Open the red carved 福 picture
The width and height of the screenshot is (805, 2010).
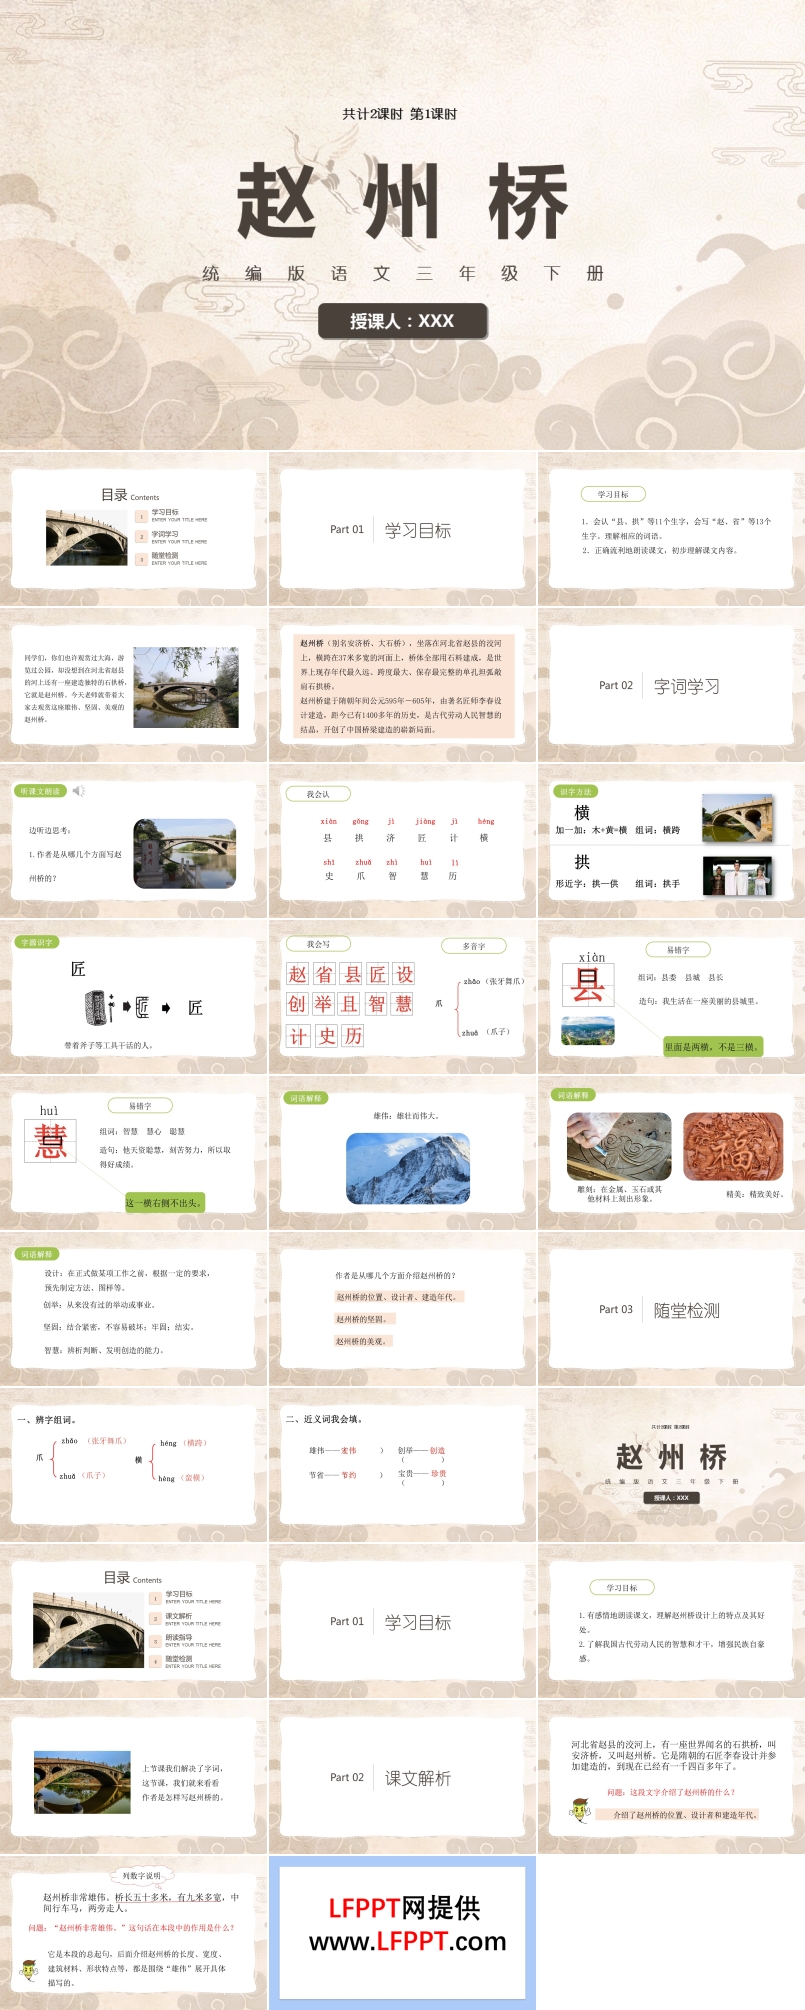click(x=733, y=1146)
